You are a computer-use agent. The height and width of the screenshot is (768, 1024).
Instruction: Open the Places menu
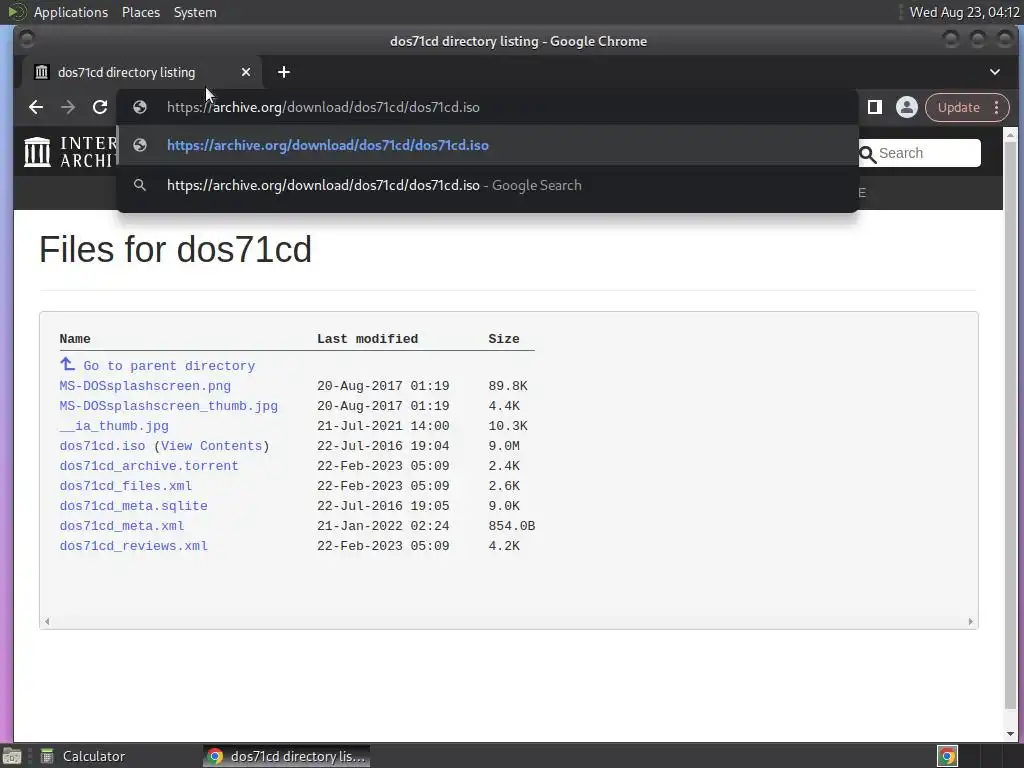click(x=141, y=12)
